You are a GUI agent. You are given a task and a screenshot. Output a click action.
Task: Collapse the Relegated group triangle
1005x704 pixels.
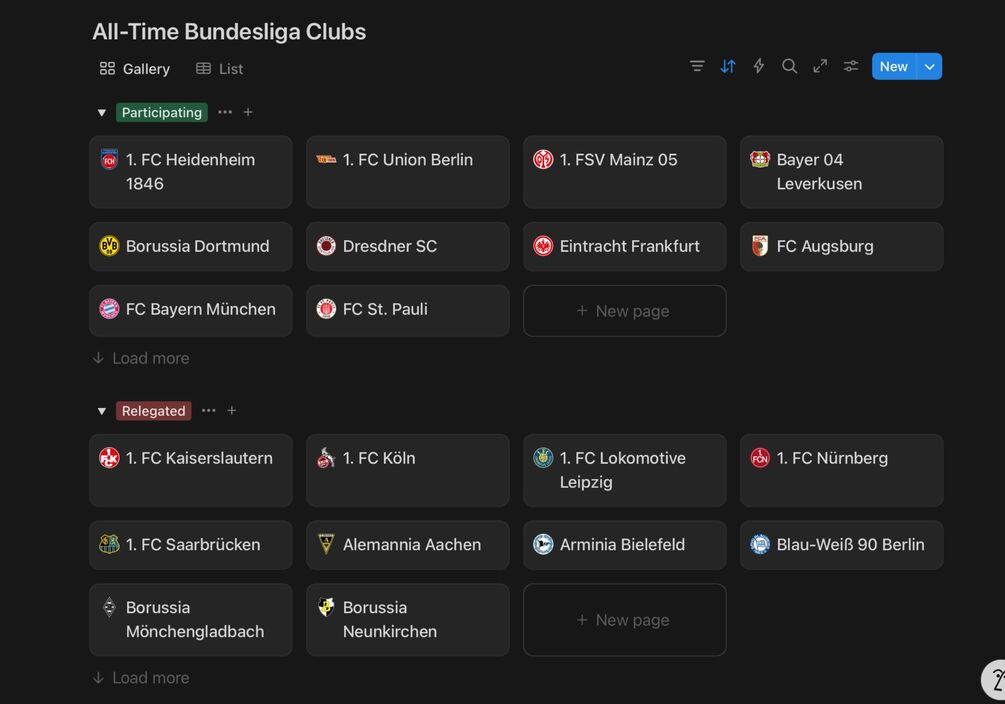(101, 411)
